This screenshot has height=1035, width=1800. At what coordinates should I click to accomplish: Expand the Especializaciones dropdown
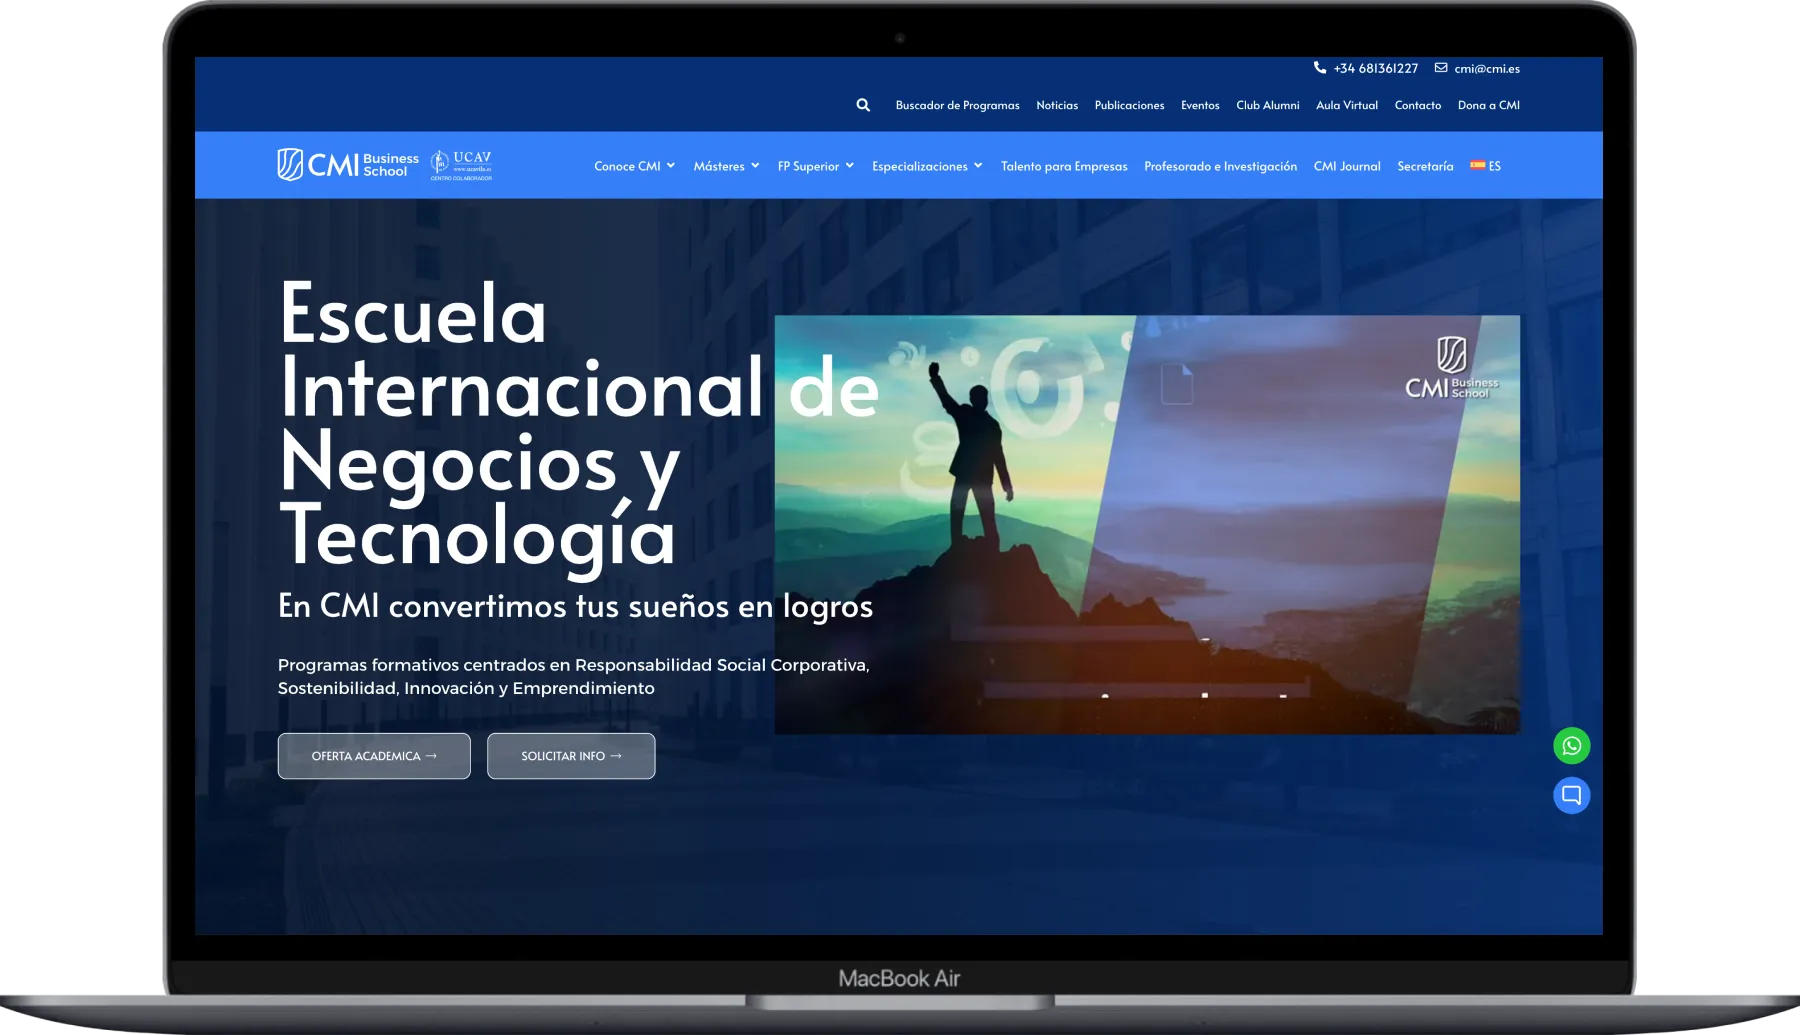point(927,166)
